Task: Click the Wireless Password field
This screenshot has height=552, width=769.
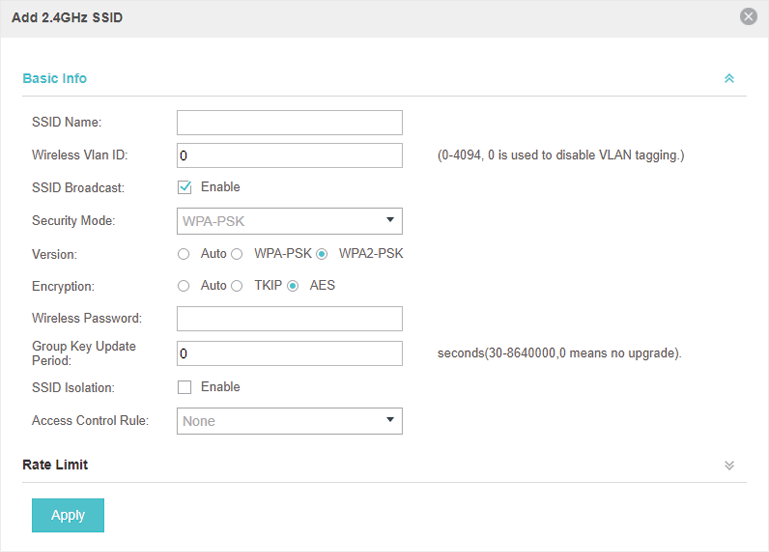Action: 290,319
